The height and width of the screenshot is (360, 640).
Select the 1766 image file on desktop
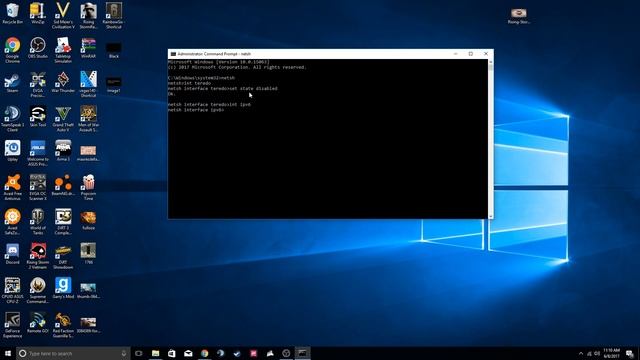coord(88,253)
